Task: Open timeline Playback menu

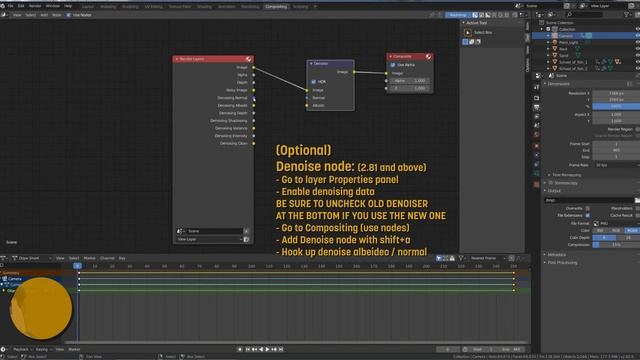Action: tap(21, 349)
